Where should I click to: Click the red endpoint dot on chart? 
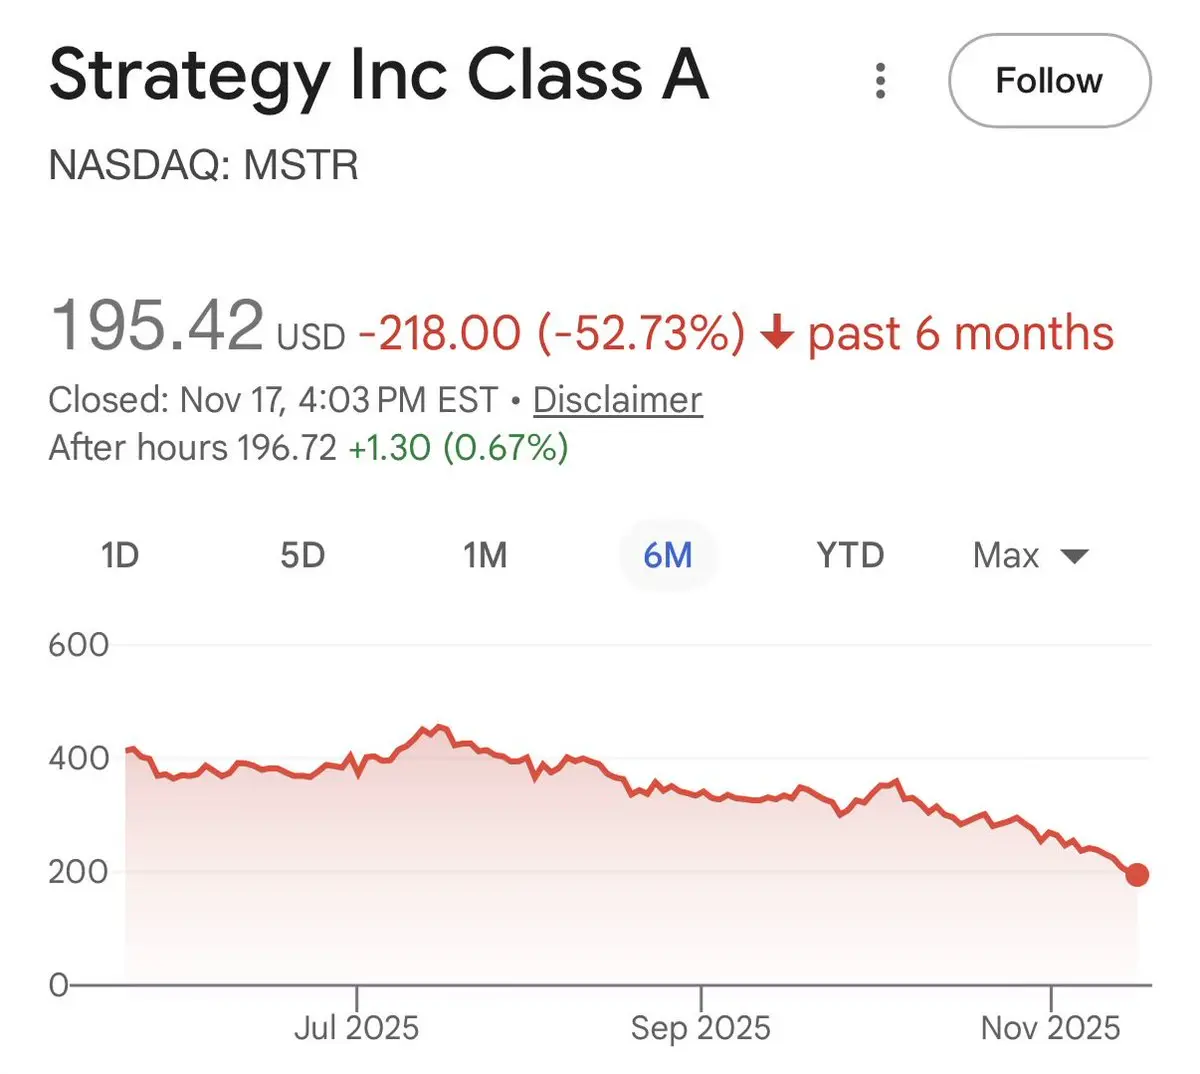[x=1137, y=875]
